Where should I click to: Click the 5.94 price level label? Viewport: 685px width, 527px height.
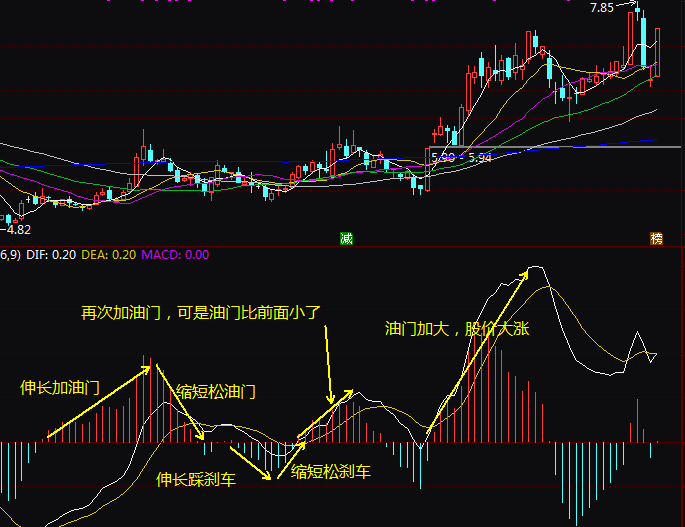click(x=480, y=158)
